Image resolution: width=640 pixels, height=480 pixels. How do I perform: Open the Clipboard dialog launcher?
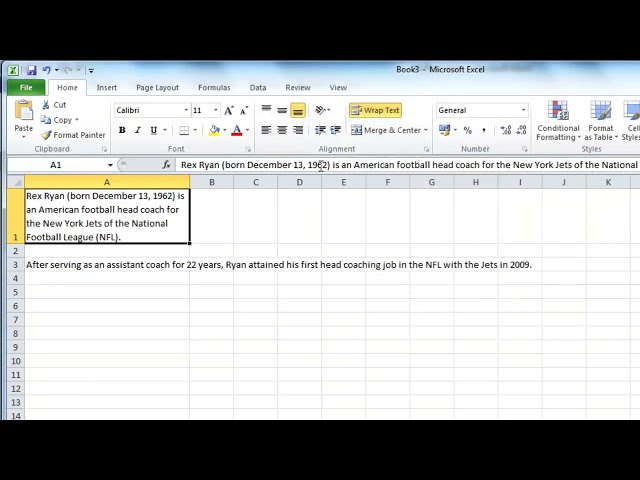pos(104,149)
